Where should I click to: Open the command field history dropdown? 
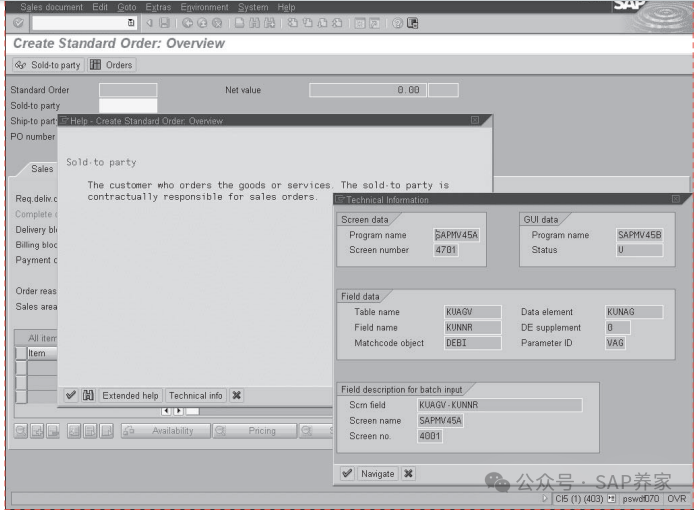[131, 23]
